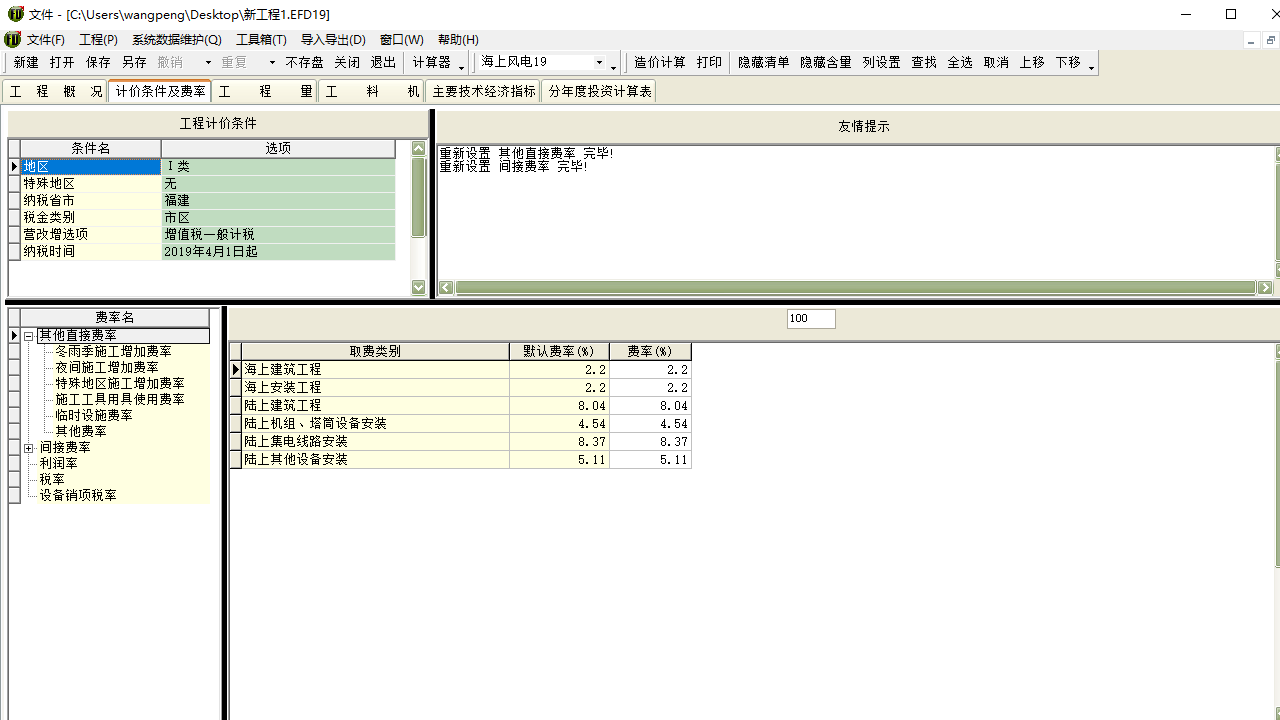1280x720 pixels.
Task: Click the 新建 toolbar button
Action: coord(26,62)
